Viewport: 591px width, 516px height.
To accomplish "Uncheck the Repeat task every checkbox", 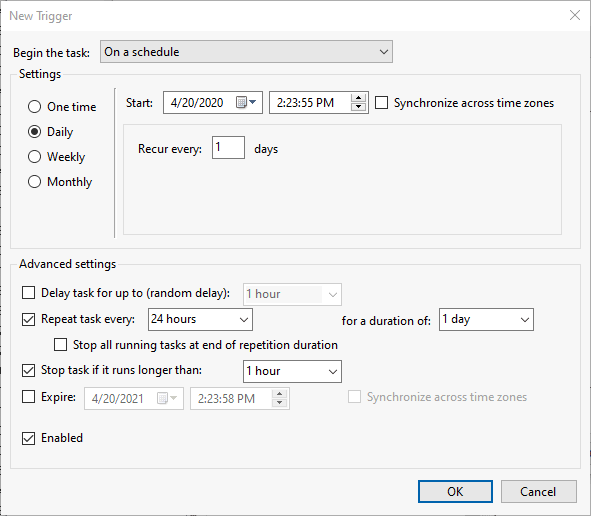I will [29, 319].
